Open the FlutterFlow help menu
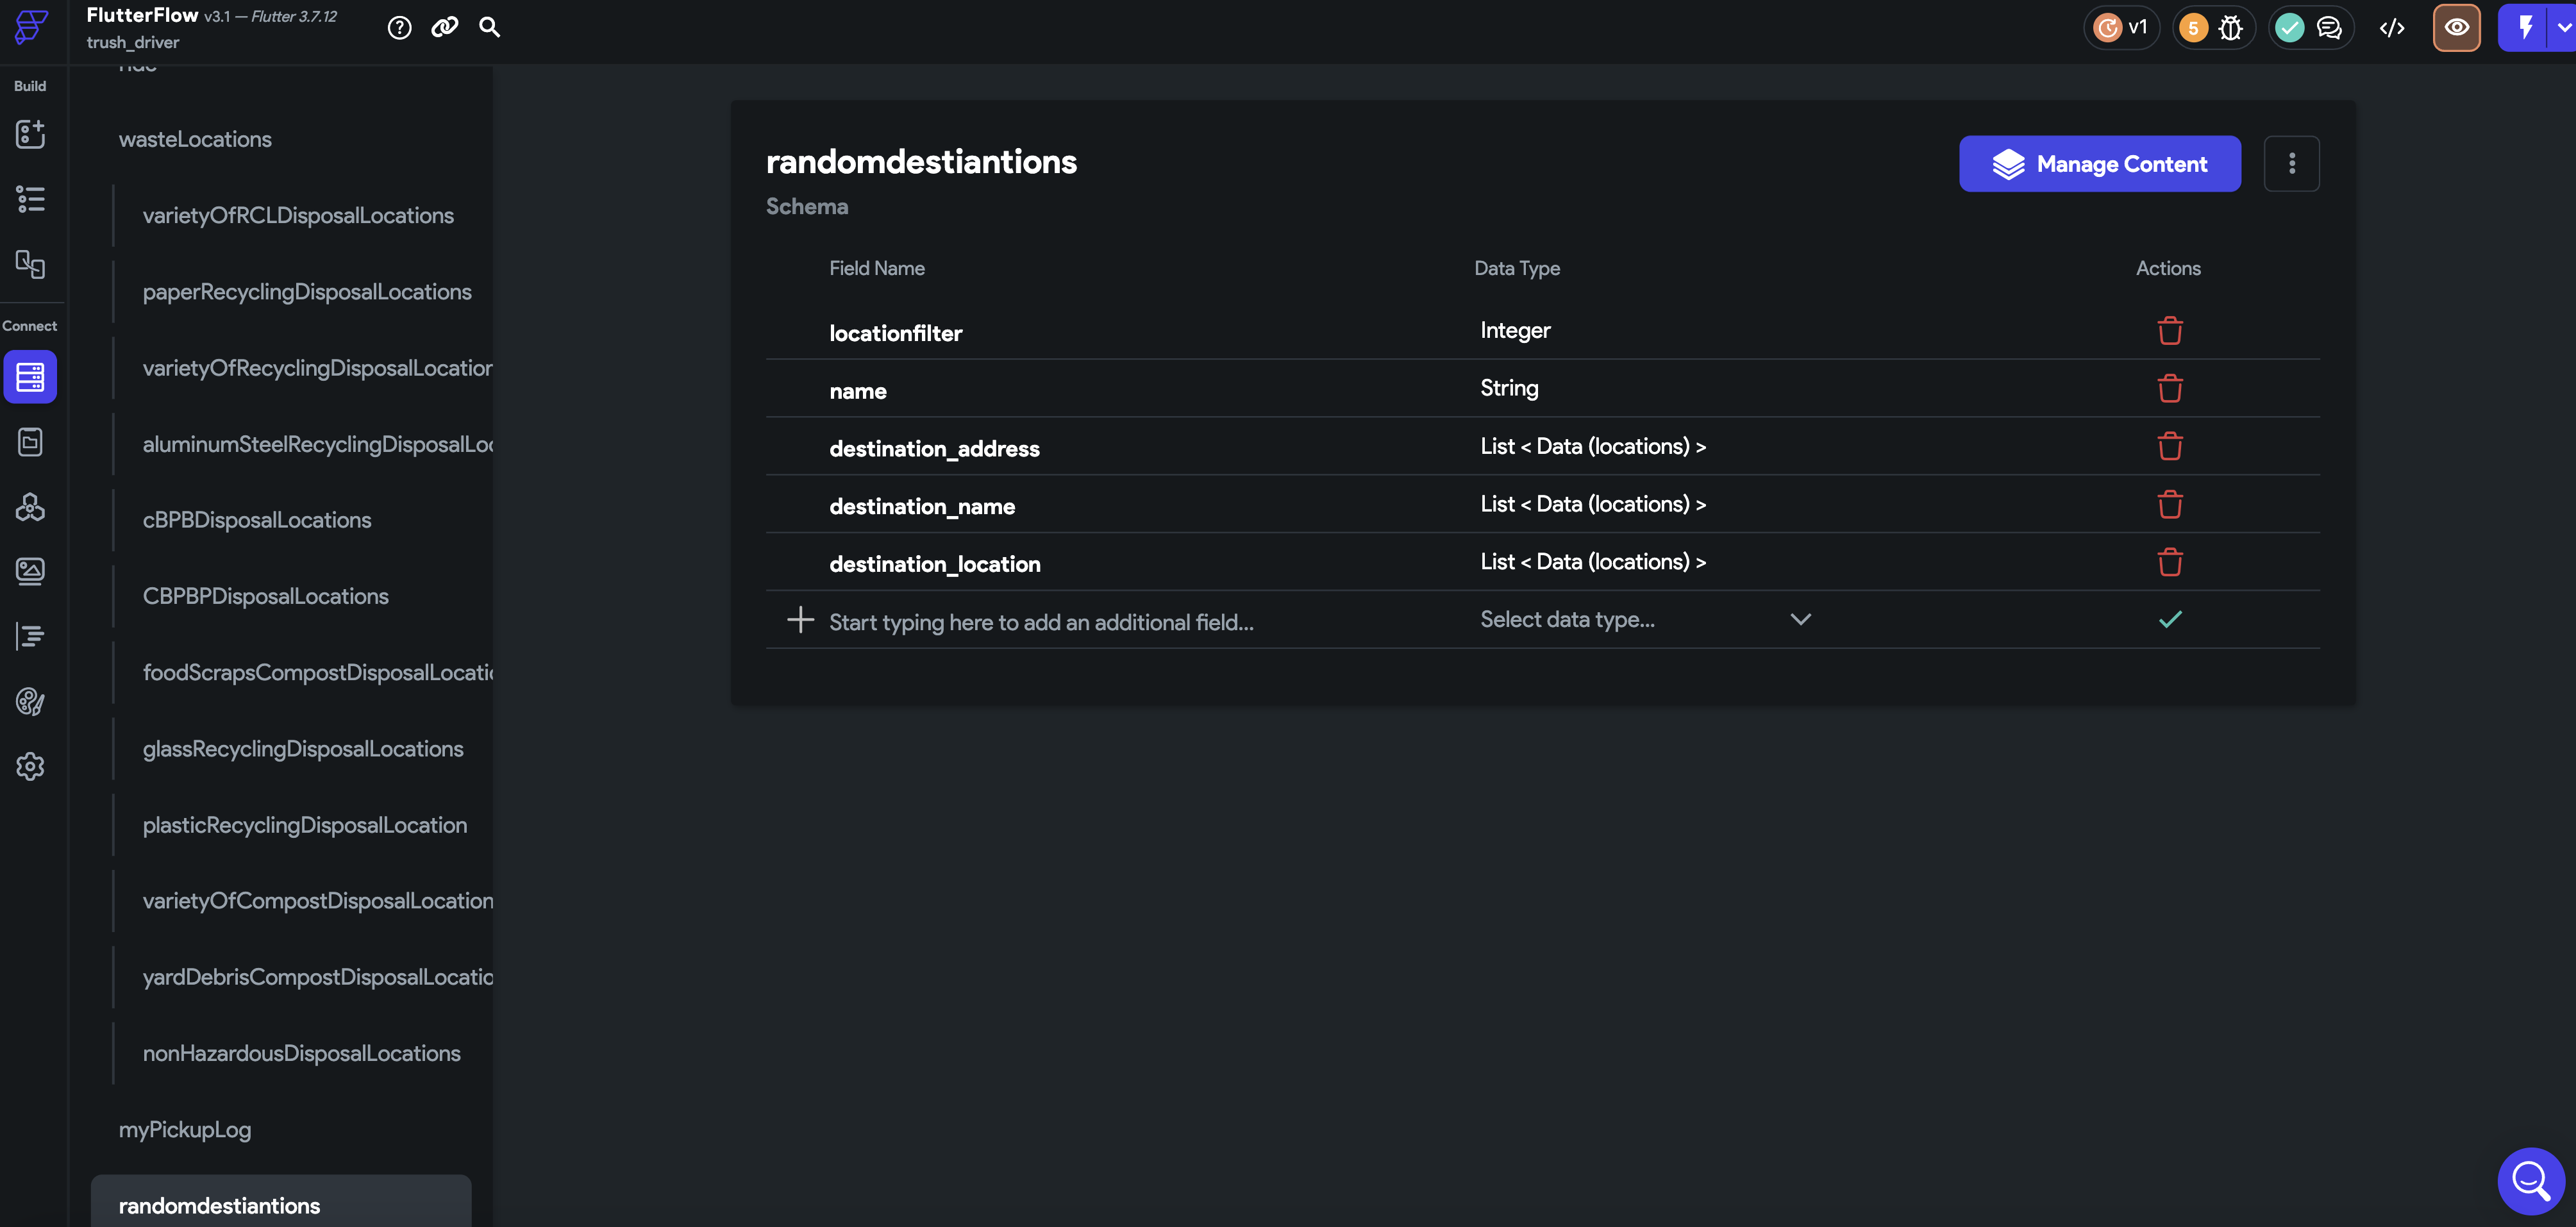The height and width of the screenshot is (1227, 2576). pos(398,27)
